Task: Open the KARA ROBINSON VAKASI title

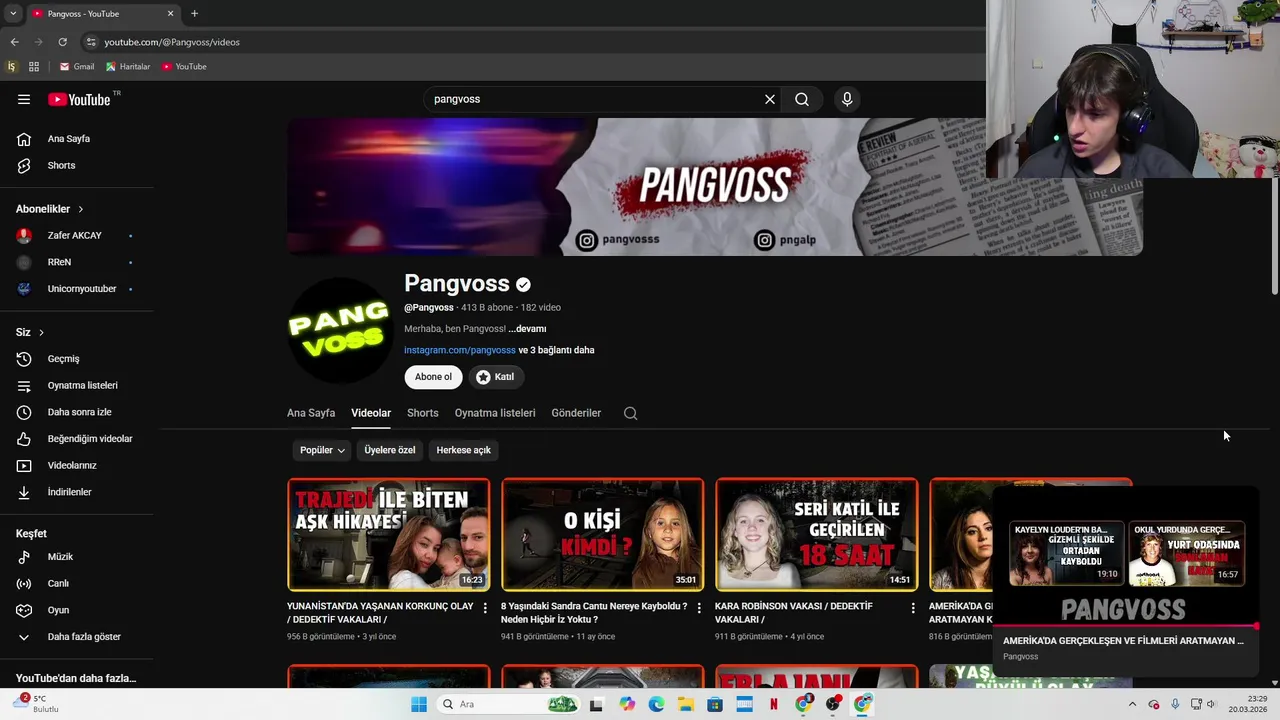Action: [794, 613]
